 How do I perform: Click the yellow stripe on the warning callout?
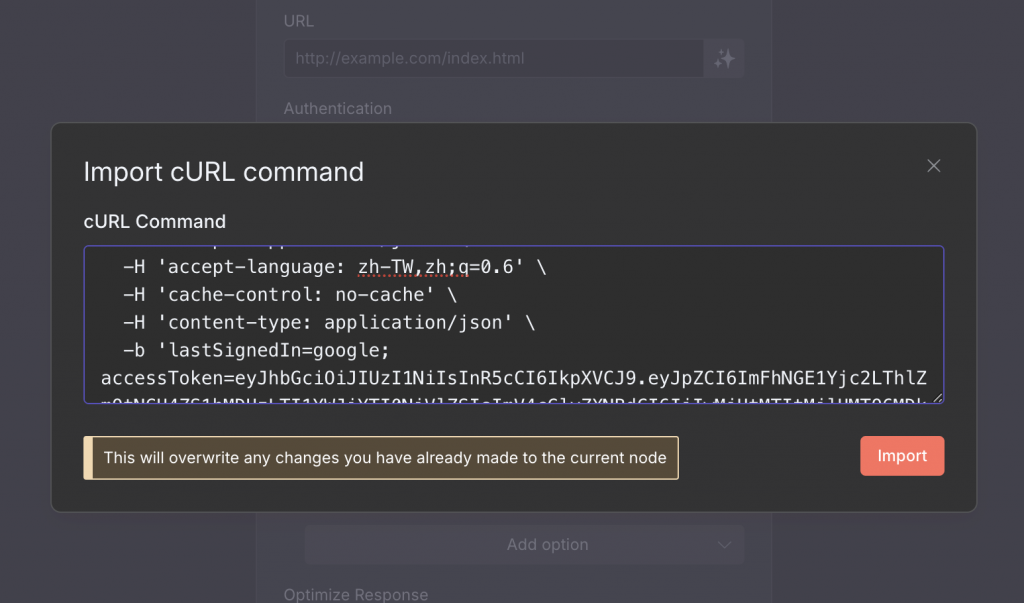pos(88,457)
